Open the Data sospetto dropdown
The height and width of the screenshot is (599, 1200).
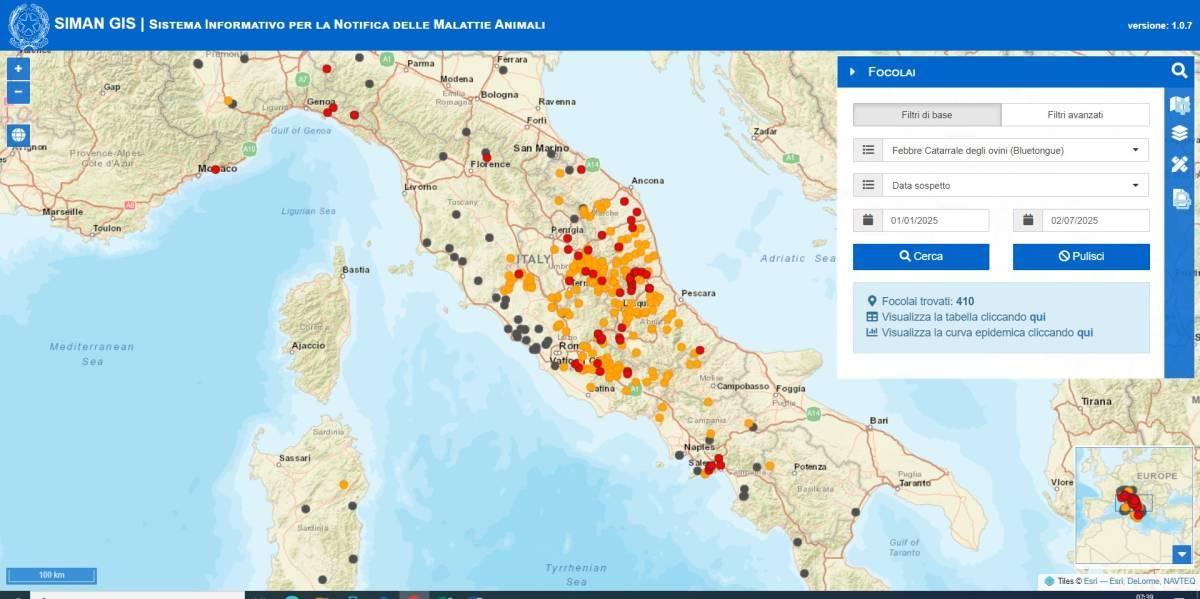coord(1015,185)
